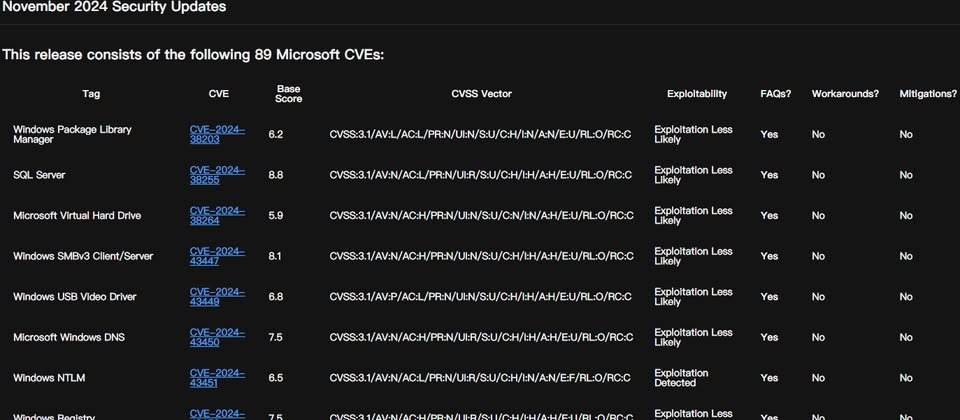The height and width of the screenshot is (420, 960).
Task: Click 'Exploitation Less Likely' for Microsoft Virtual Hard Drive
Action: point(693,216)
